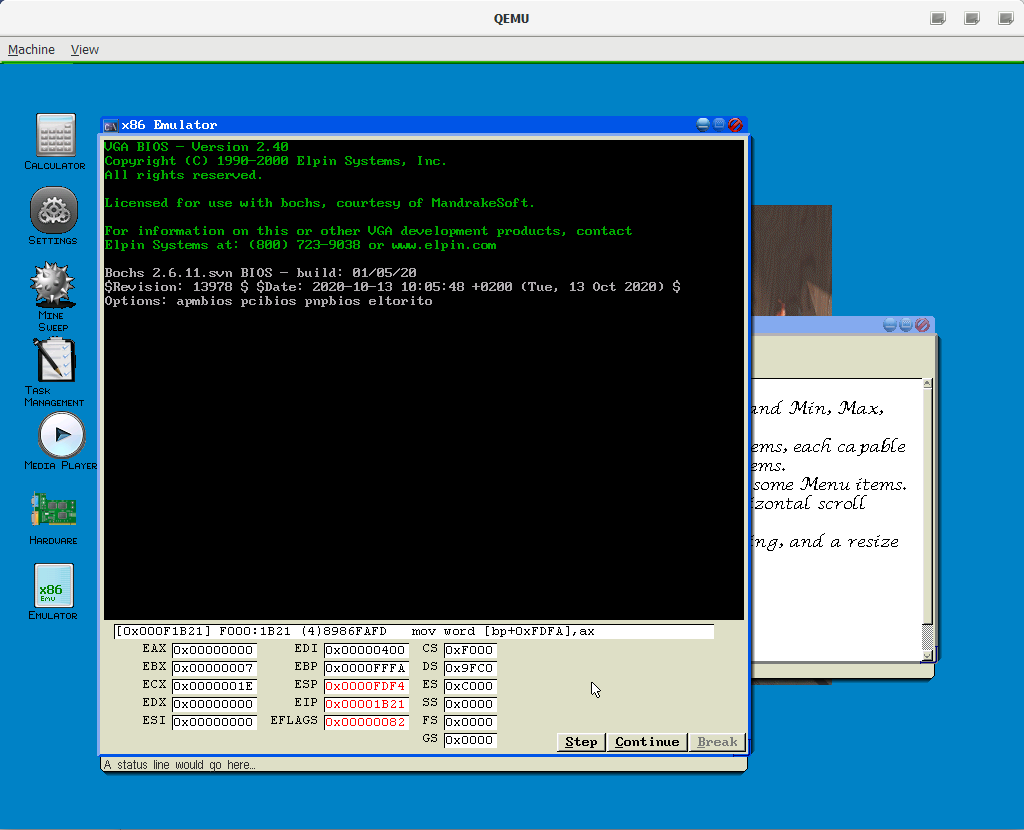1024x830 pixels.
Task: Close the background text window
Action: coord(922,325)
